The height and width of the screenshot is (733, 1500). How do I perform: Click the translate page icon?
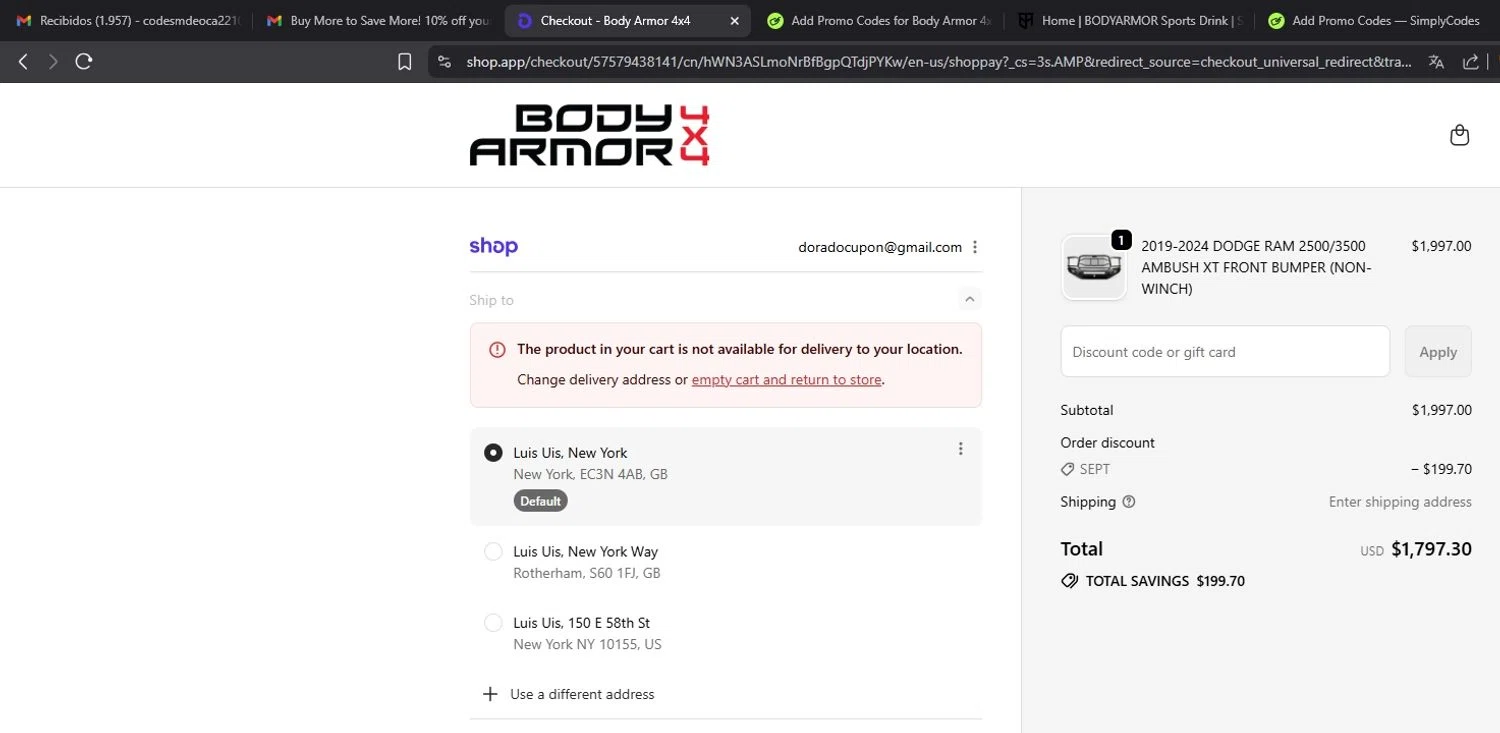tap(1437, 62)
